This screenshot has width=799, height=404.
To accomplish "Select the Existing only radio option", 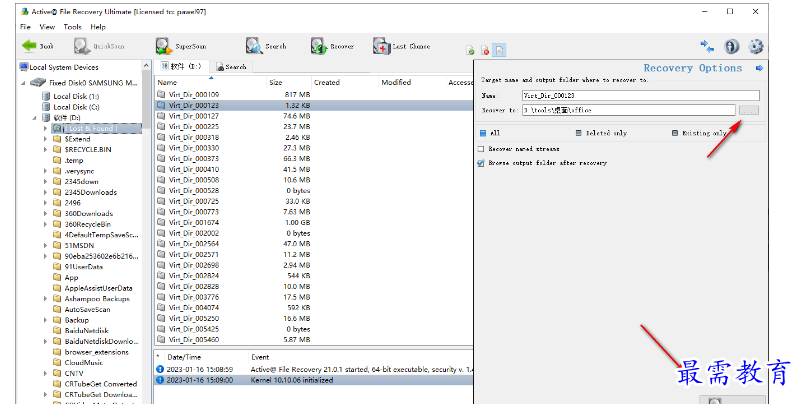I will (675, 133).
